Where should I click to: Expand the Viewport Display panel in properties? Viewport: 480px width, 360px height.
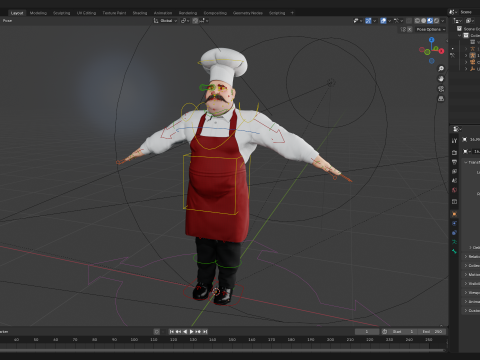coord(472,292)
